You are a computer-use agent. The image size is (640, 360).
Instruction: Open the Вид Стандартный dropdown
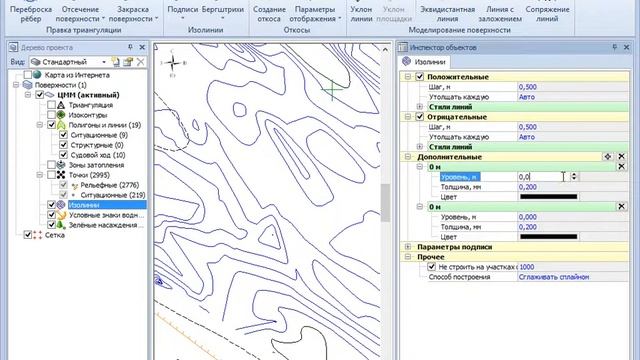pos(104,62)
